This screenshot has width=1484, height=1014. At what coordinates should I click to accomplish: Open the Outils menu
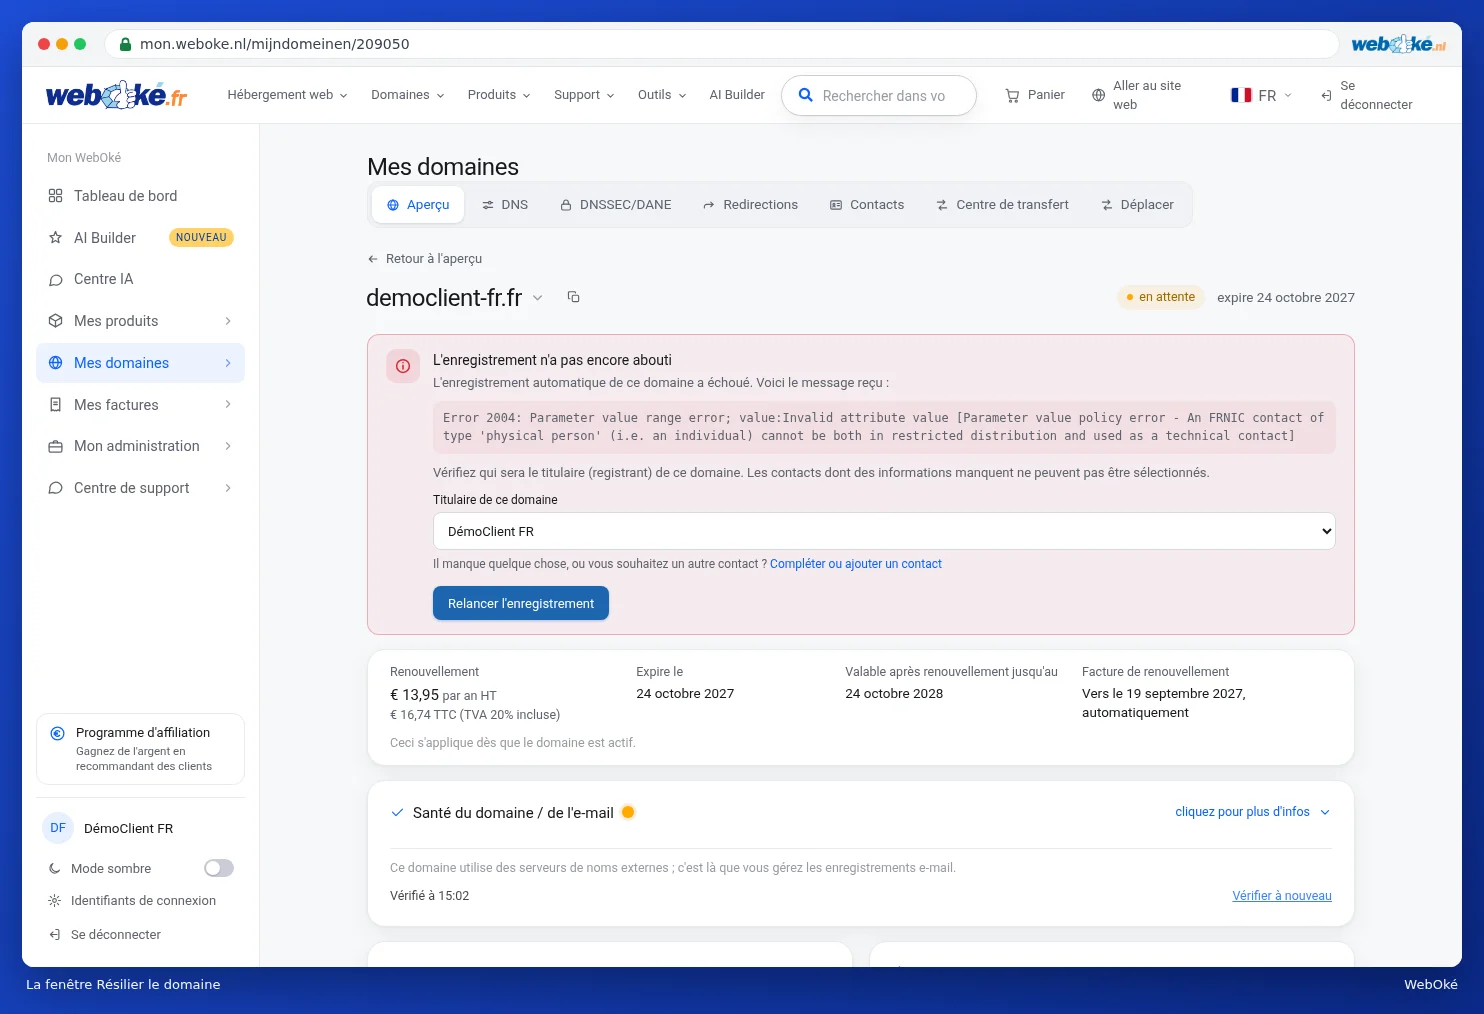coord(662,95)
